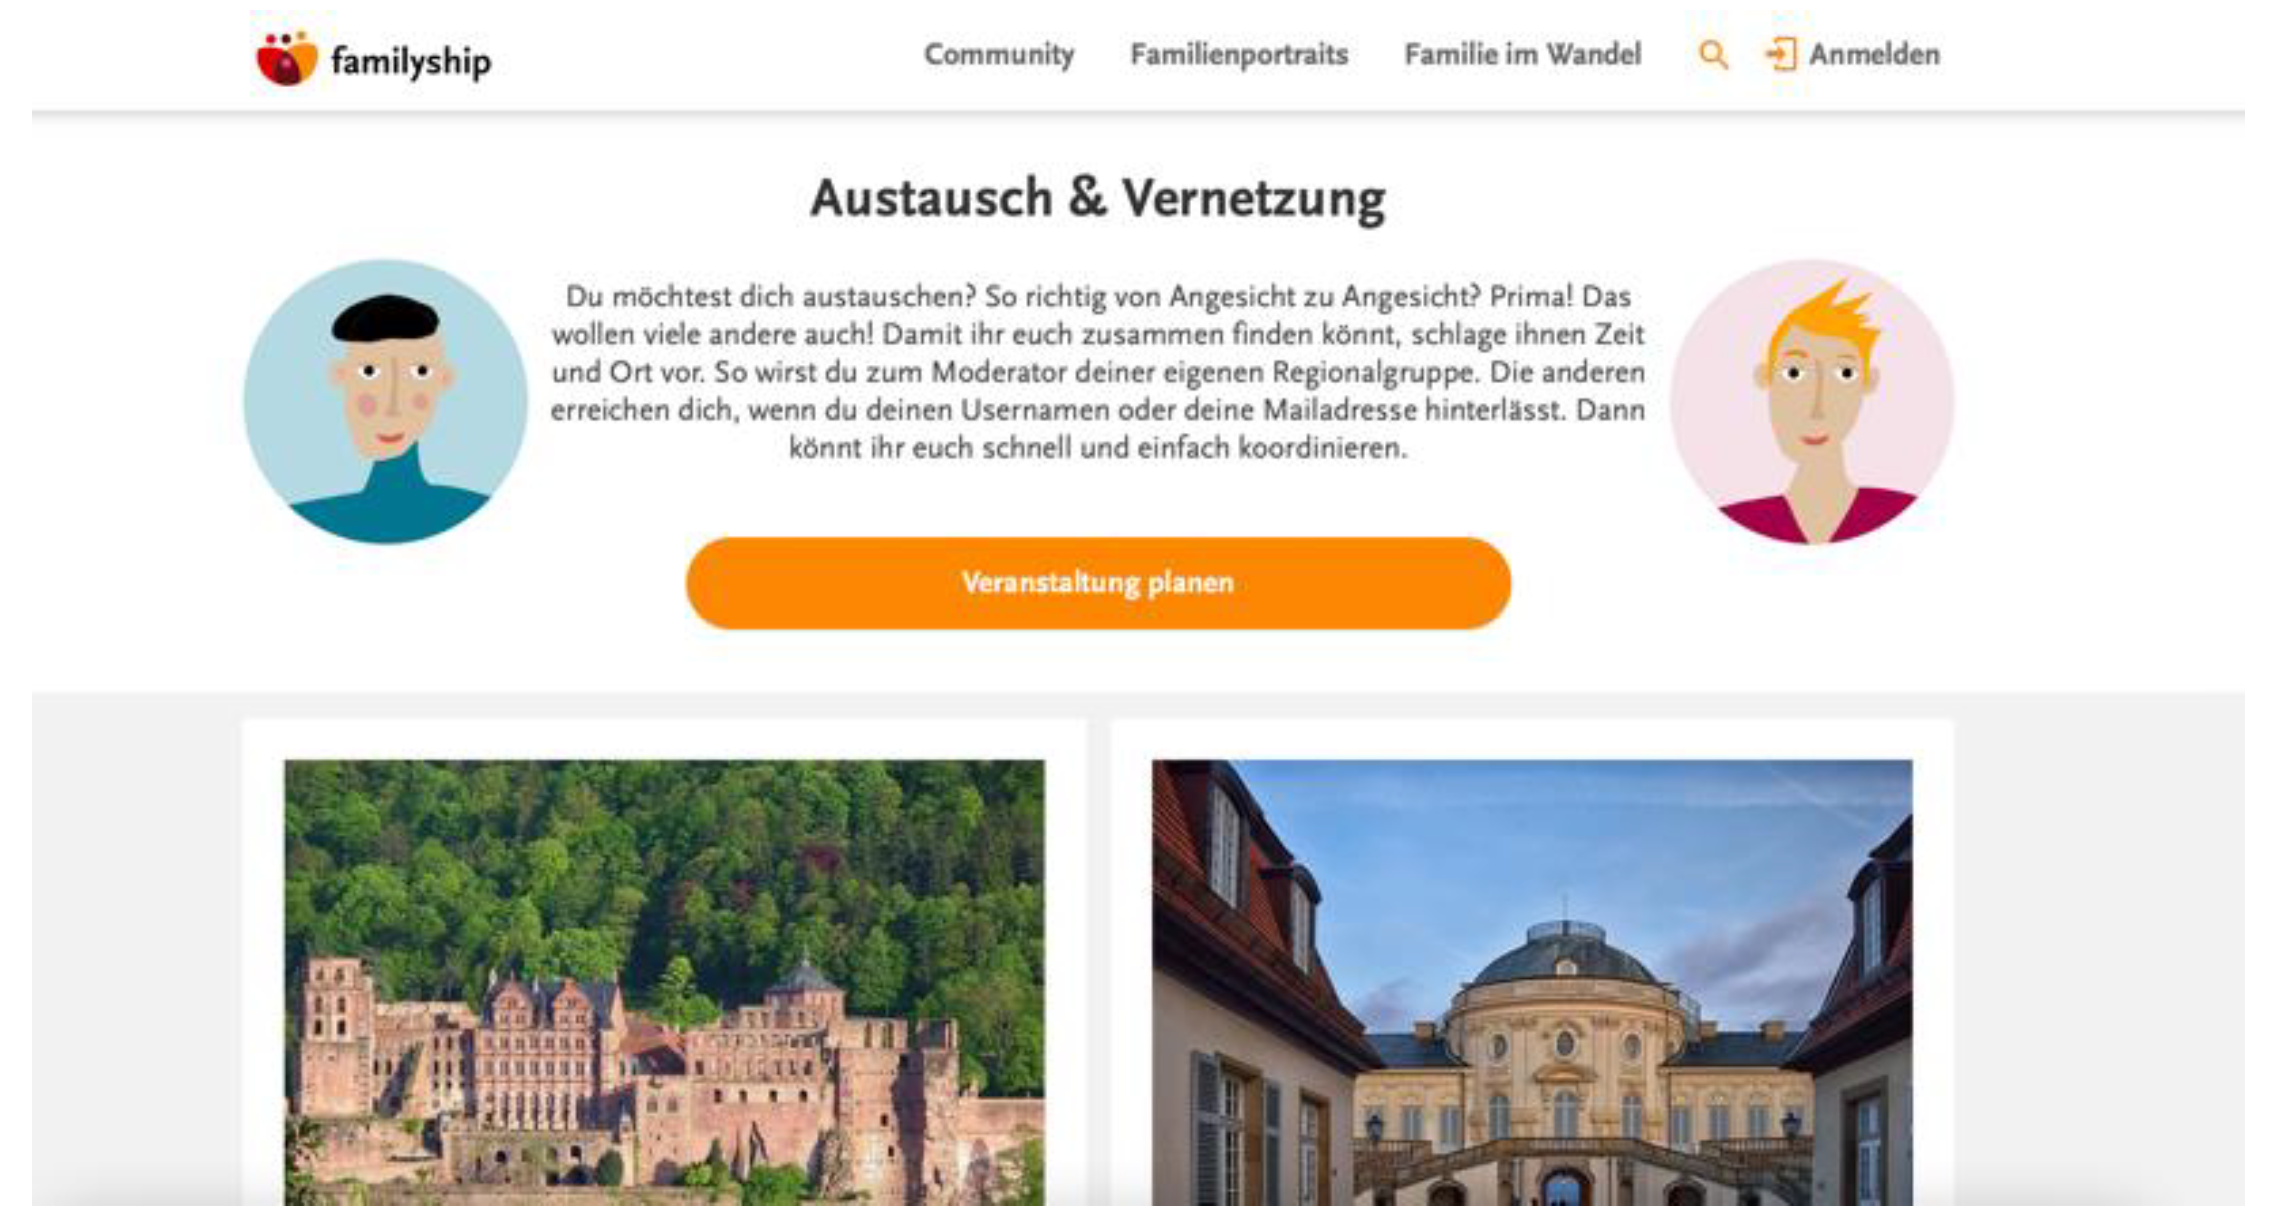This screenshot has height=1230, width=2270.
Task: Open the domed palace courtyard photo
Action: tap(1532, 982)
